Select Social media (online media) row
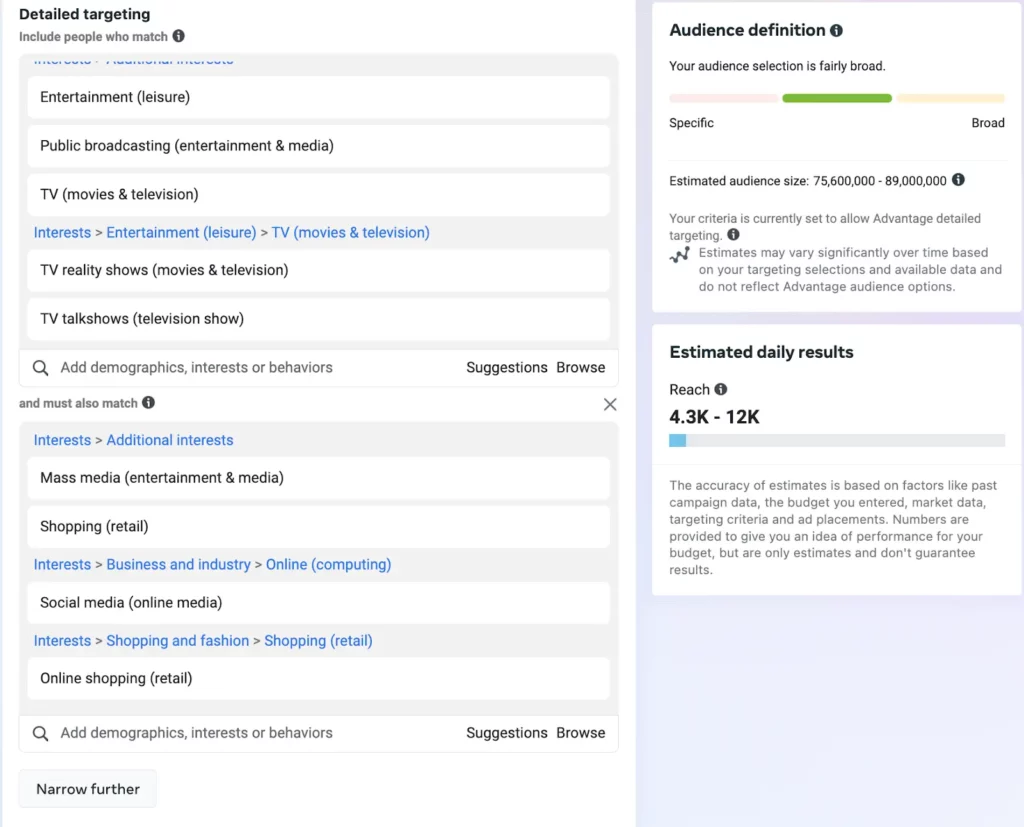This screenshot has height=827, width=1024. [x=319, y=602]
